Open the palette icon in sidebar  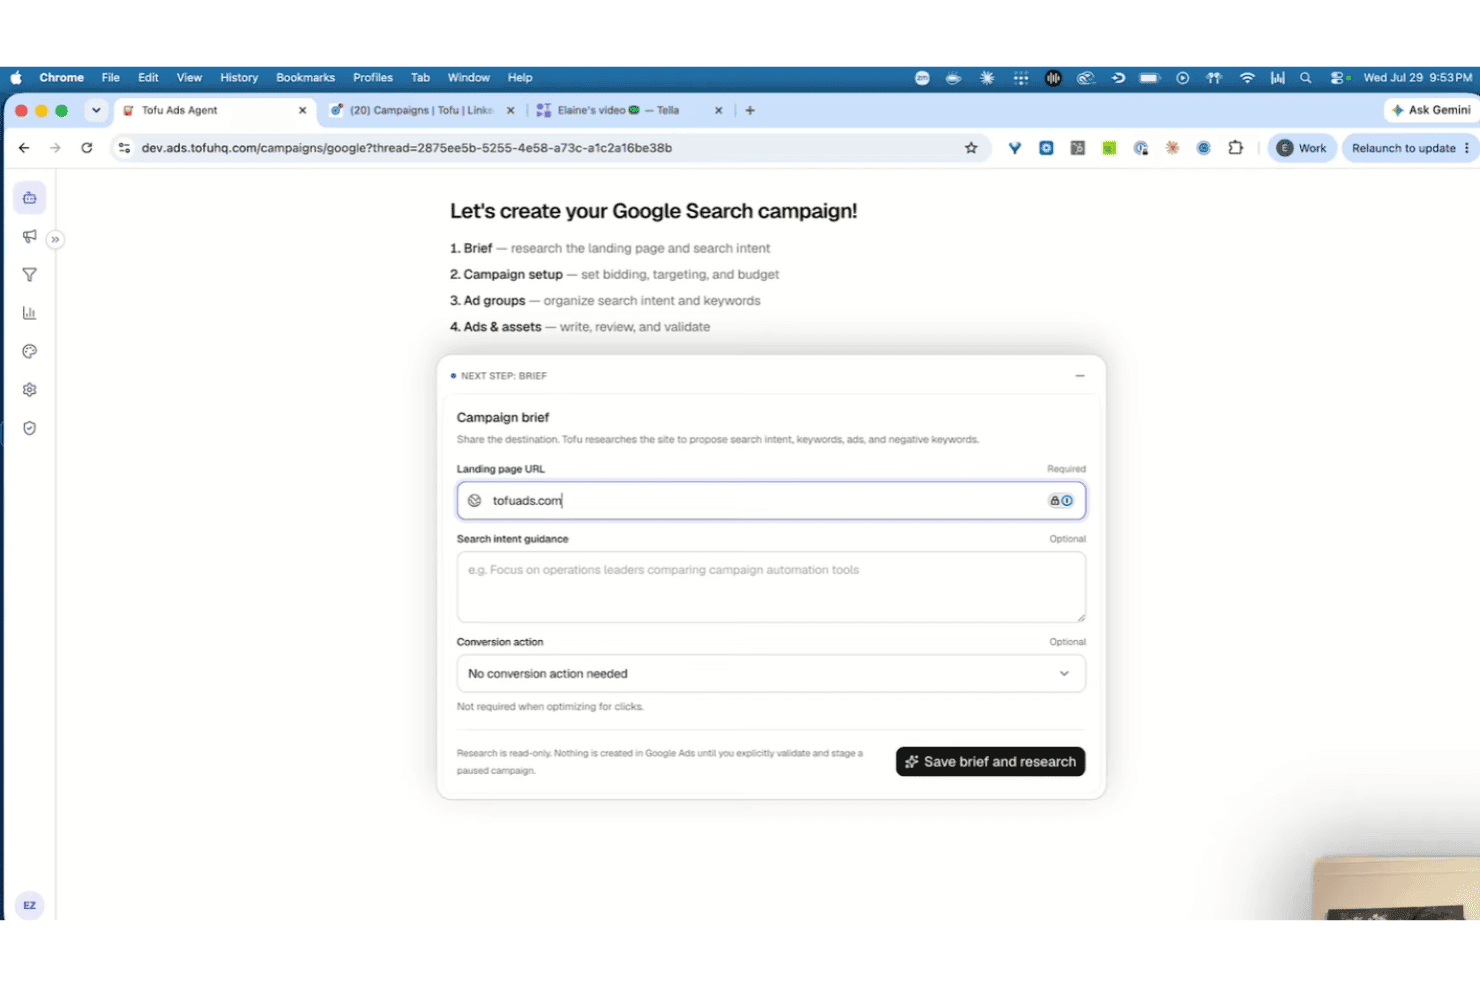(x=30, y=352)
